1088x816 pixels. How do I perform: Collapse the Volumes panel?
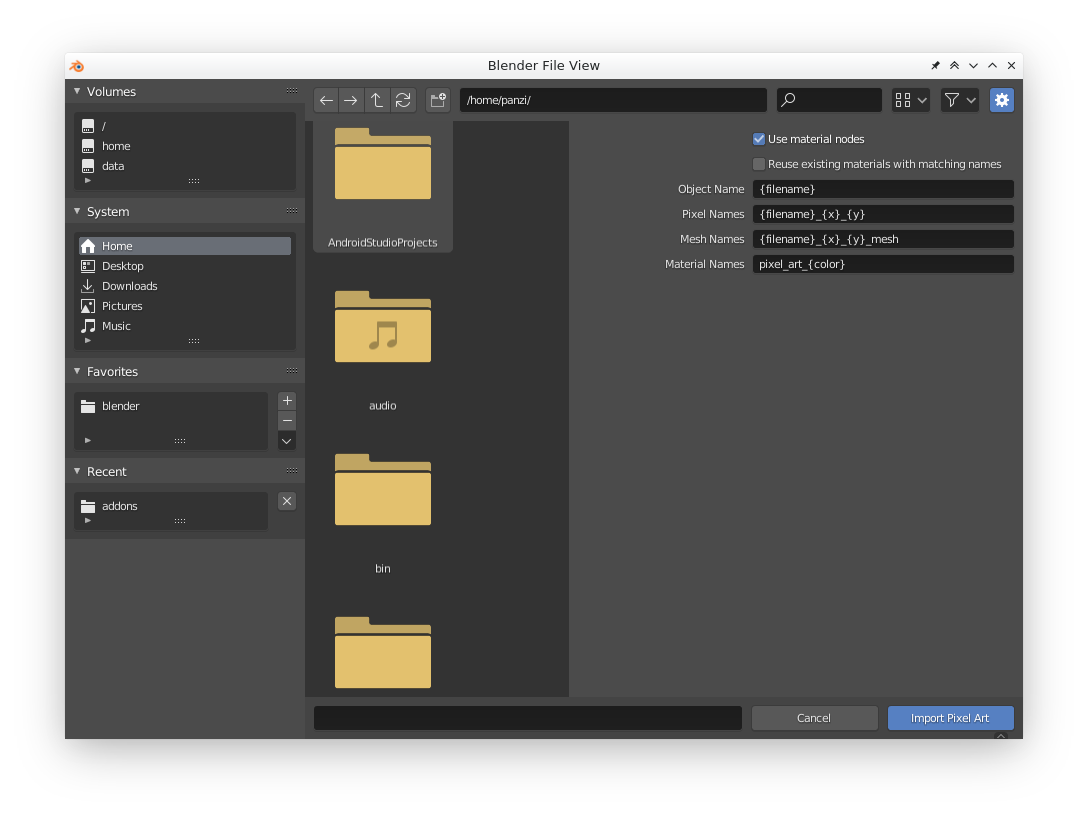(x=77, y=91)
